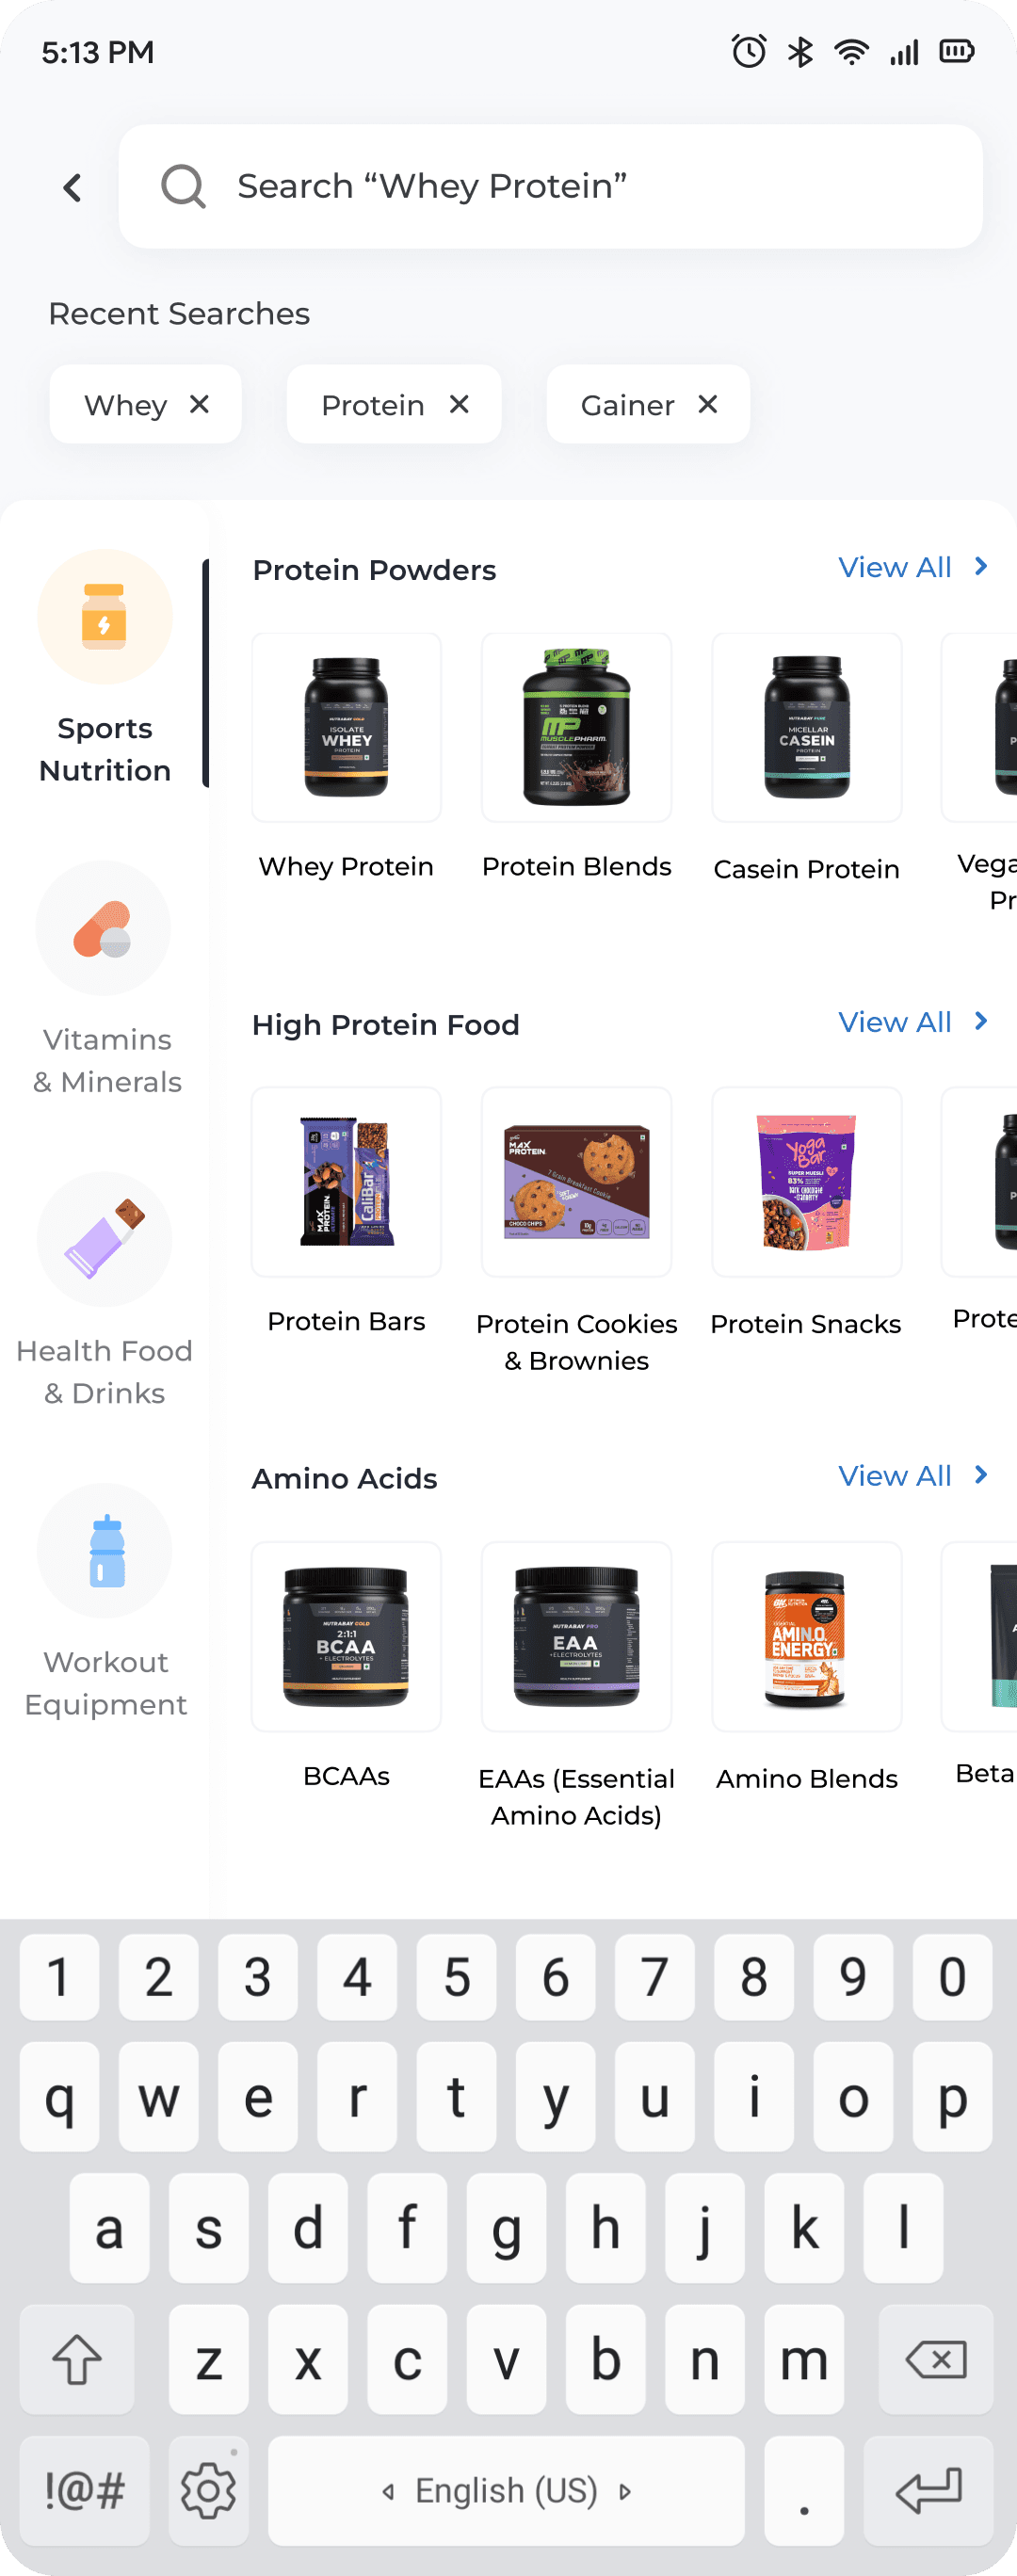Focus the Search Whey Protein field
Viewport: 1017px width, 2576px height.
tap(550, 186)
